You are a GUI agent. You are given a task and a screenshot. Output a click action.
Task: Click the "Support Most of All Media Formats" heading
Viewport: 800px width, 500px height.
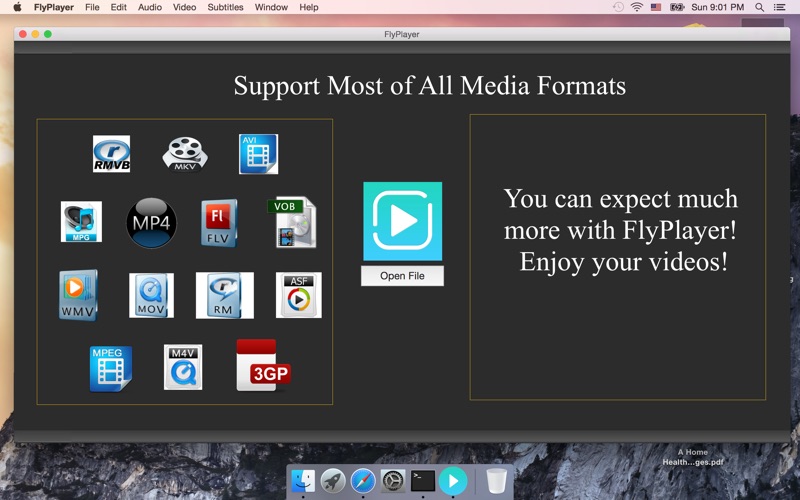pos(430,86)
